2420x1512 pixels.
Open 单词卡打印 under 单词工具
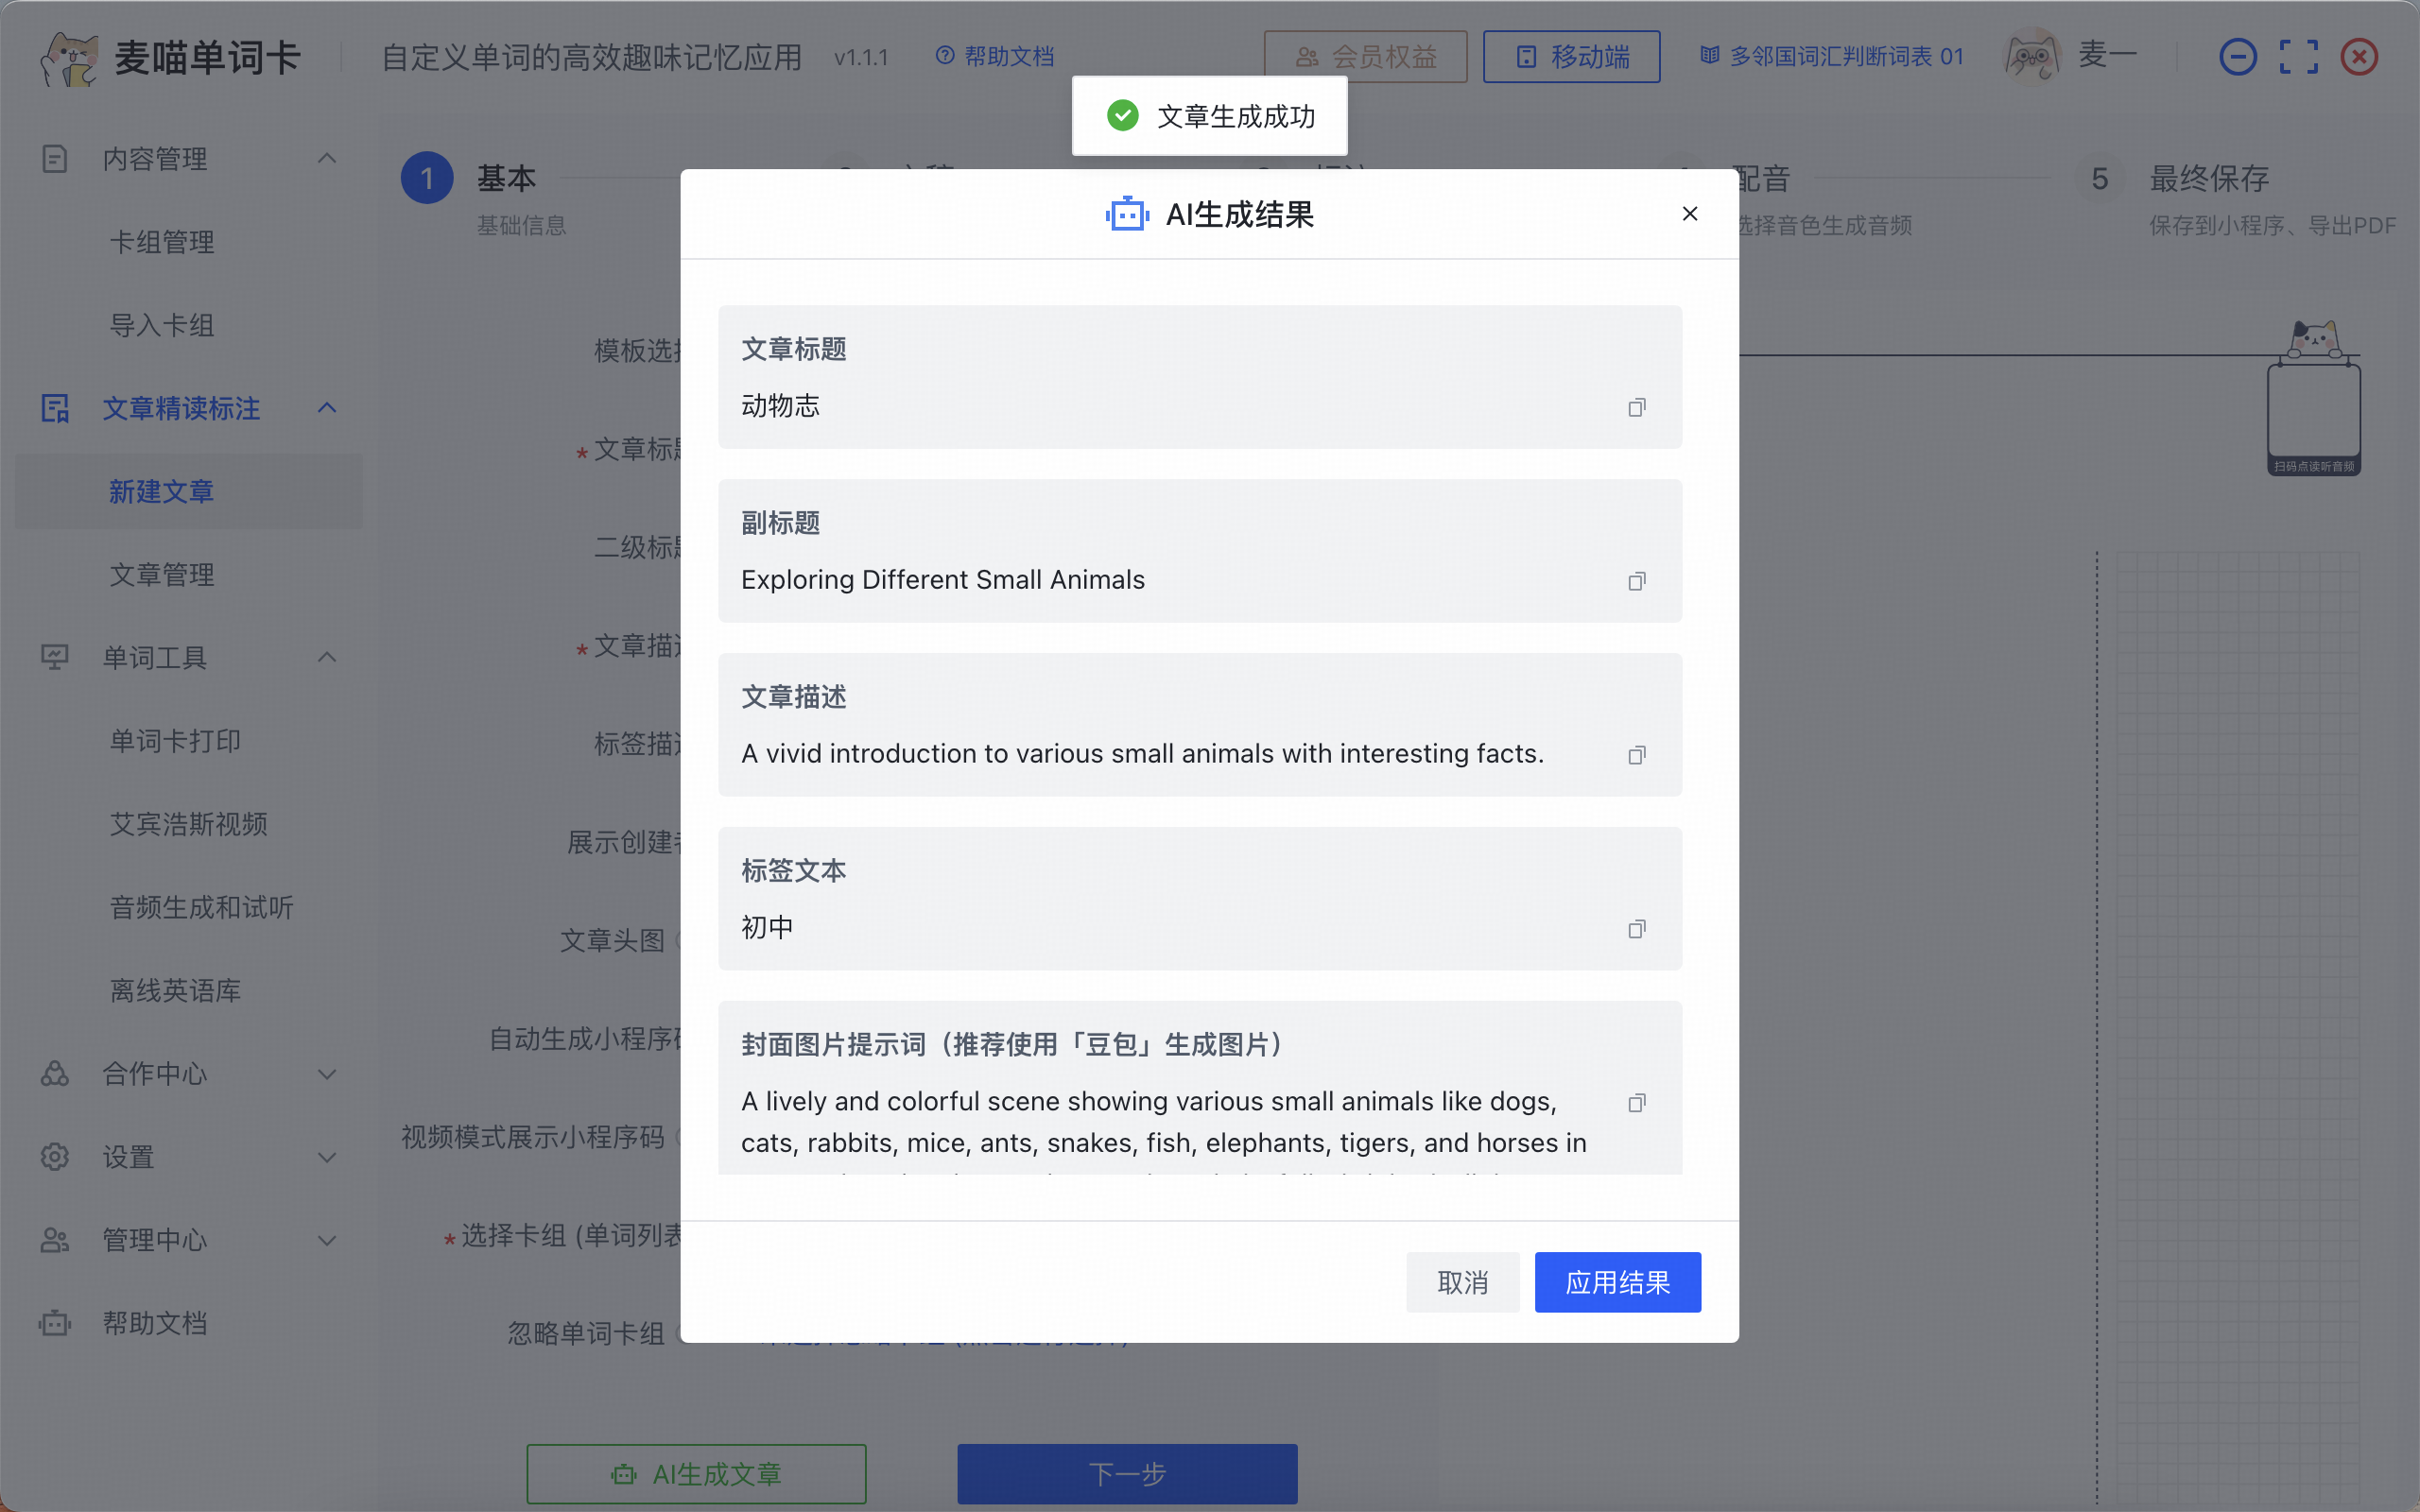(175, 741)
